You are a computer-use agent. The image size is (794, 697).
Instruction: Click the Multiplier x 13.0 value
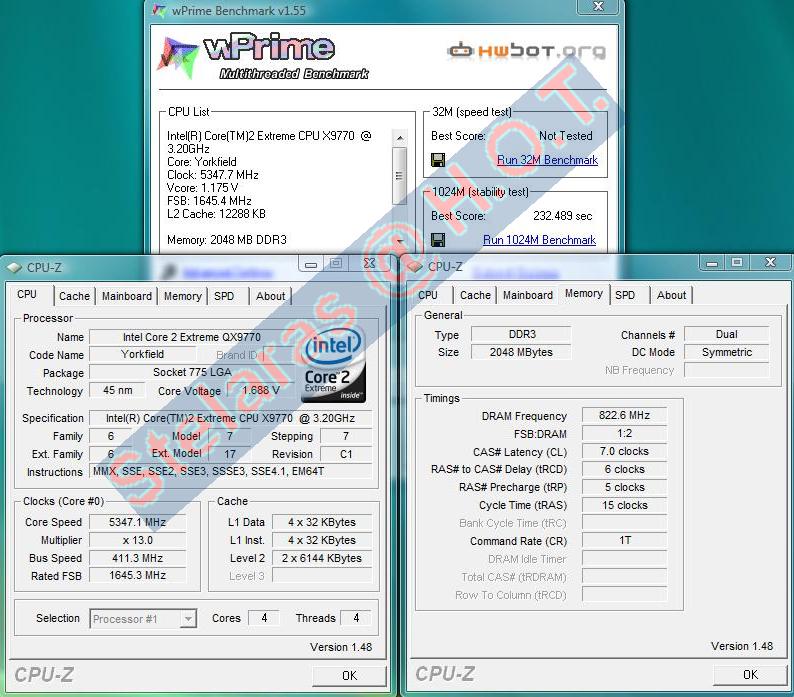[x=137, y=540]
